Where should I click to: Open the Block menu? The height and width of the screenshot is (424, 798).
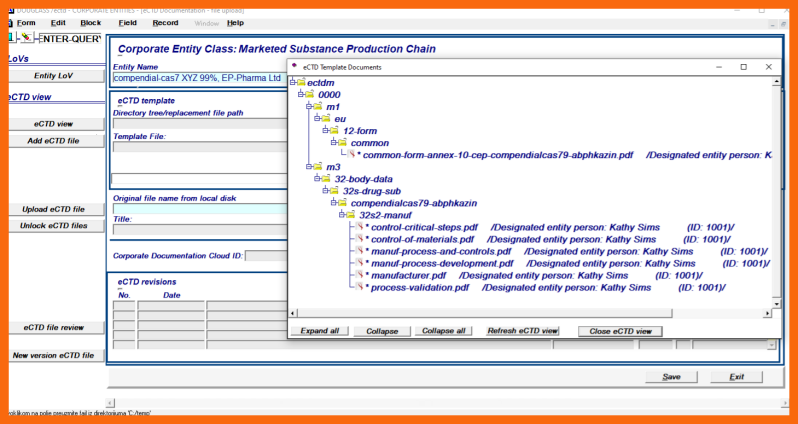click(x=90, y=22)
